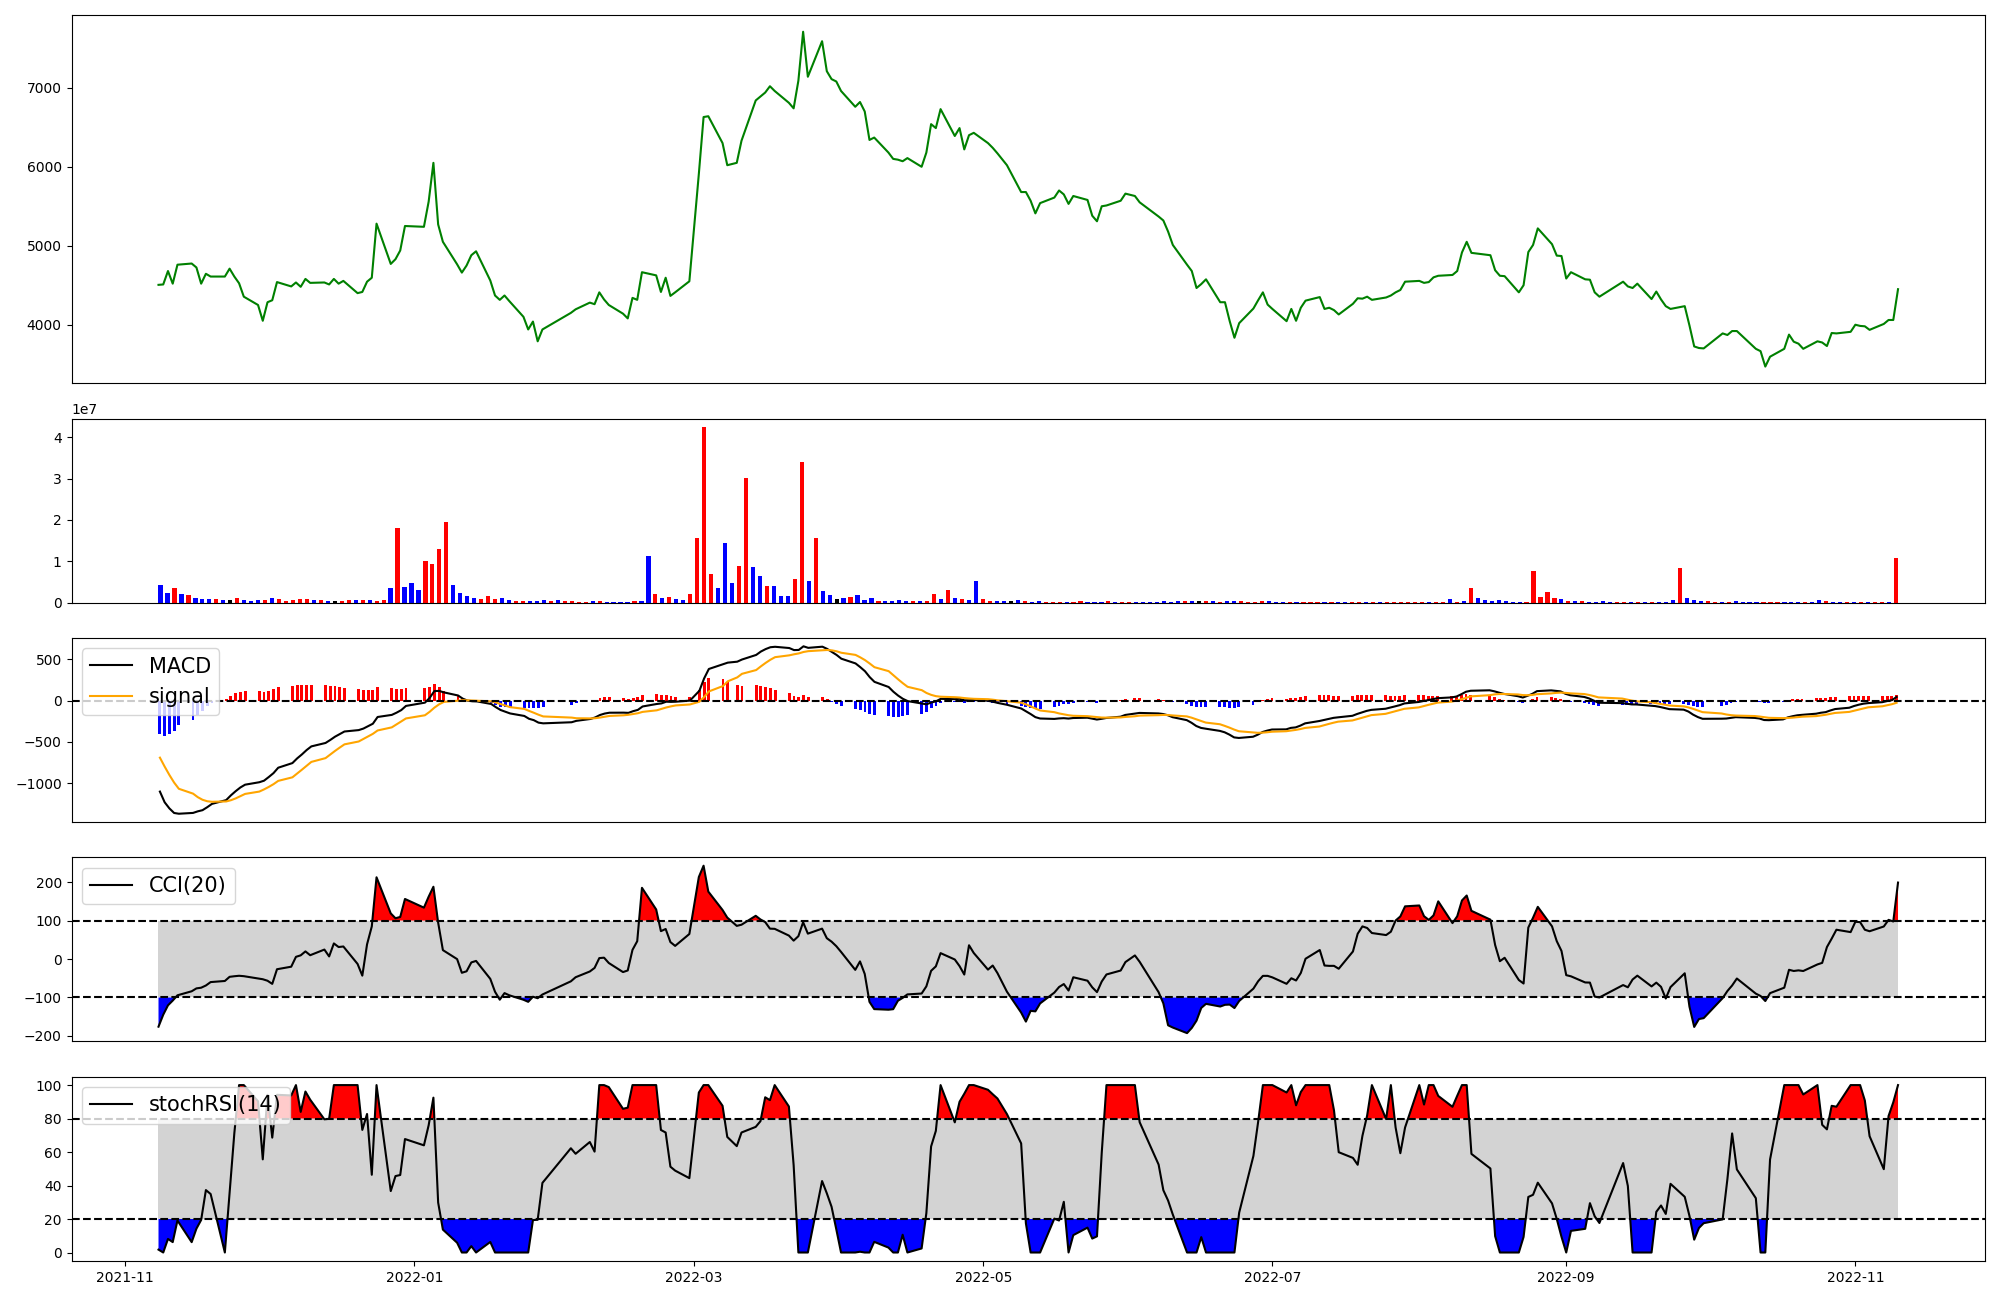
Task: Click the 80 tick label on stochRSI axis
Action: [52, 1119]
